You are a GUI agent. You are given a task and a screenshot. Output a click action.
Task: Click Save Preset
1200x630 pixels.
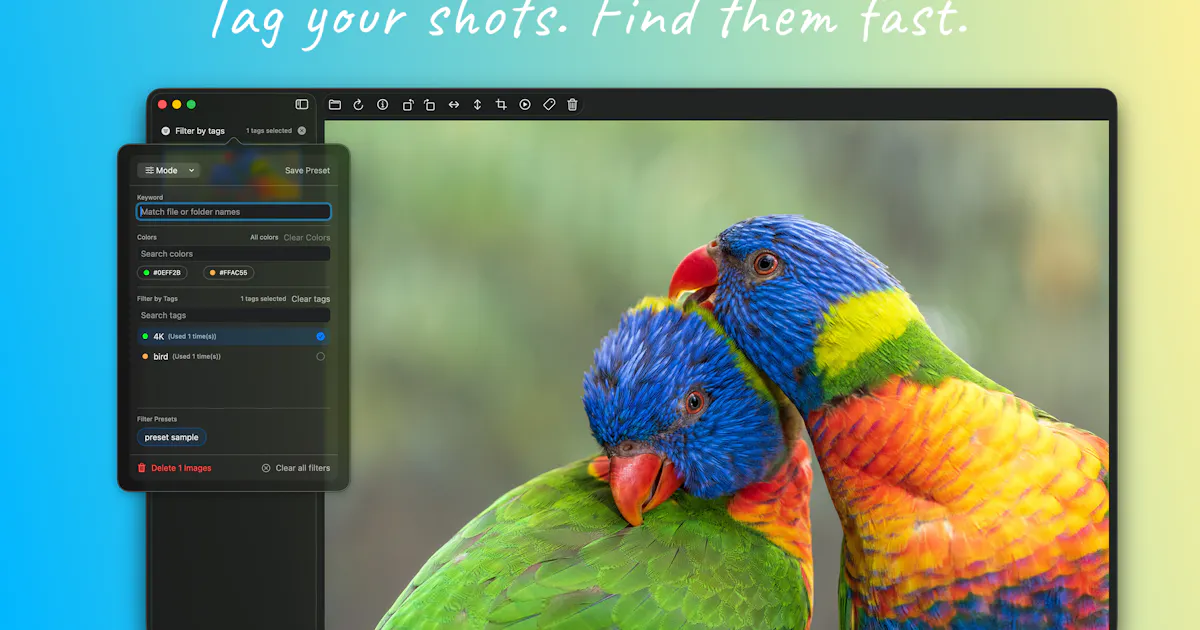coord(307,170)
